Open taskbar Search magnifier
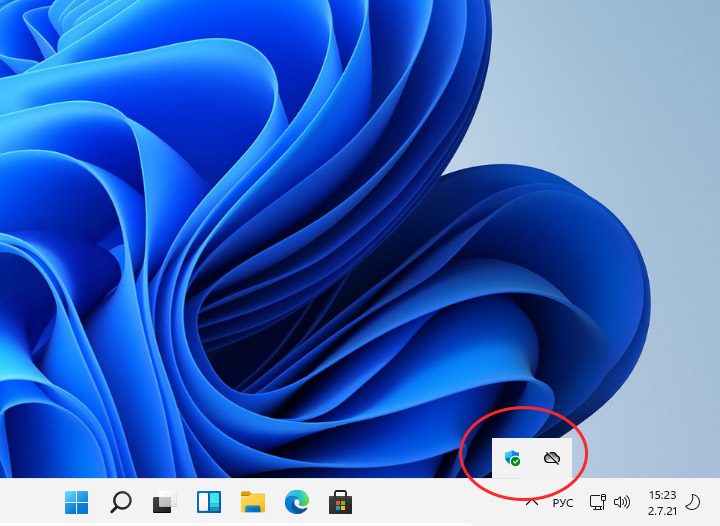This screenshot has width=720, height=526. [121, 502]
